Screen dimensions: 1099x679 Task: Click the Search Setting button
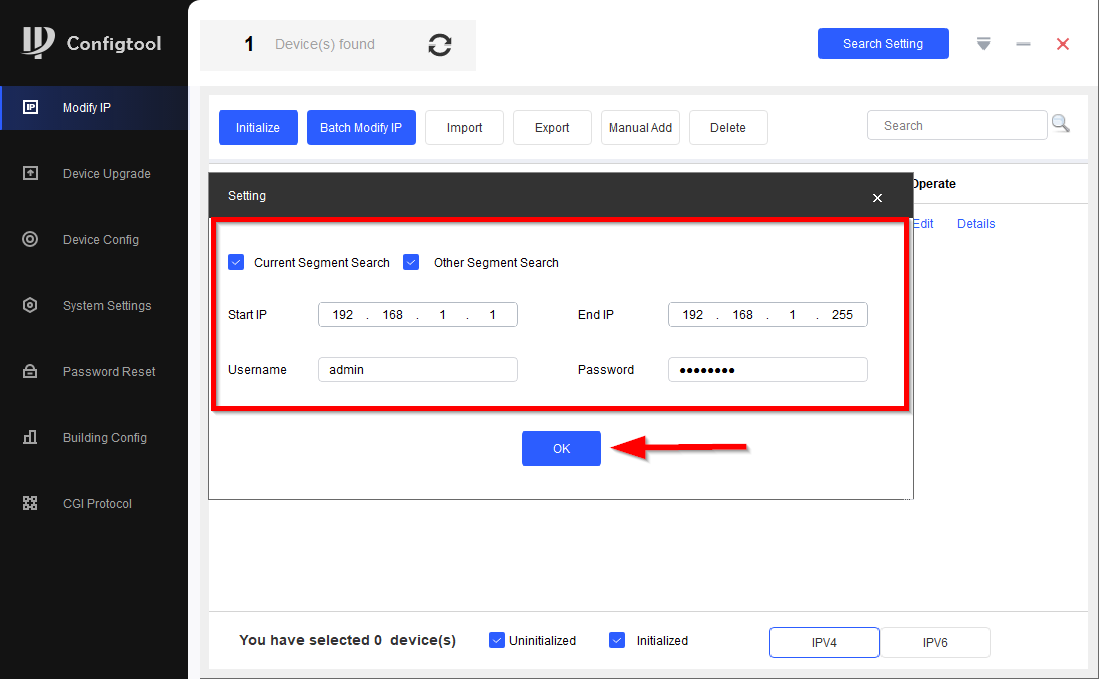tap(883, 44)
